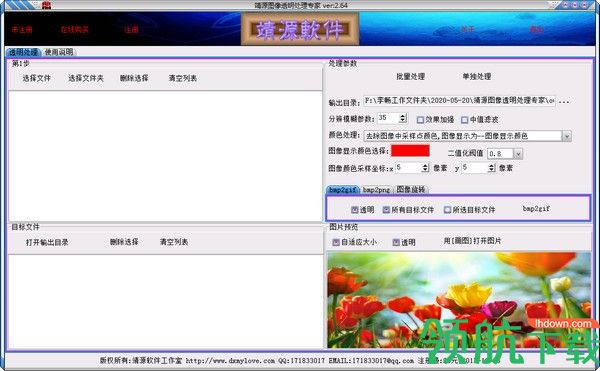600x371 pixels.
Task: Open the 关于 about link in banner
Action: (467, 29)
